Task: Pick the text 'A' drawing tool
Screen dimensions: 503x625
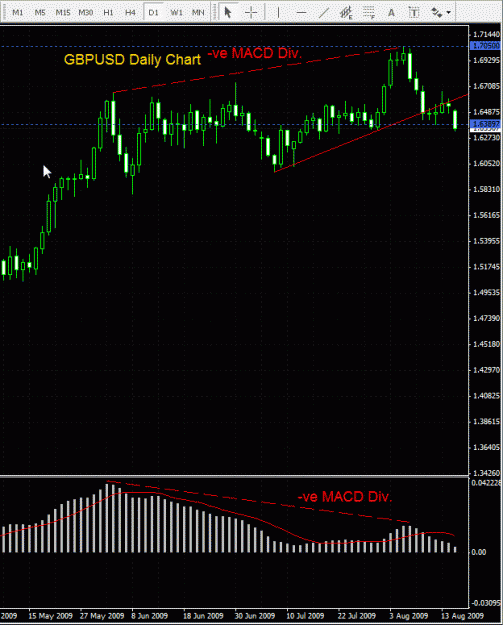Action: 391,13
